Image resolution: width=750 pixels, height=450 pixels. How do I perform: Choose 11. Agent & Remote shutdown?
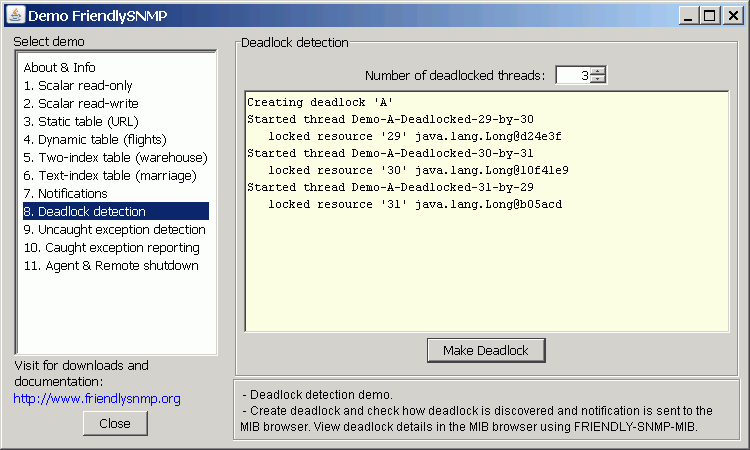(111, 266)
